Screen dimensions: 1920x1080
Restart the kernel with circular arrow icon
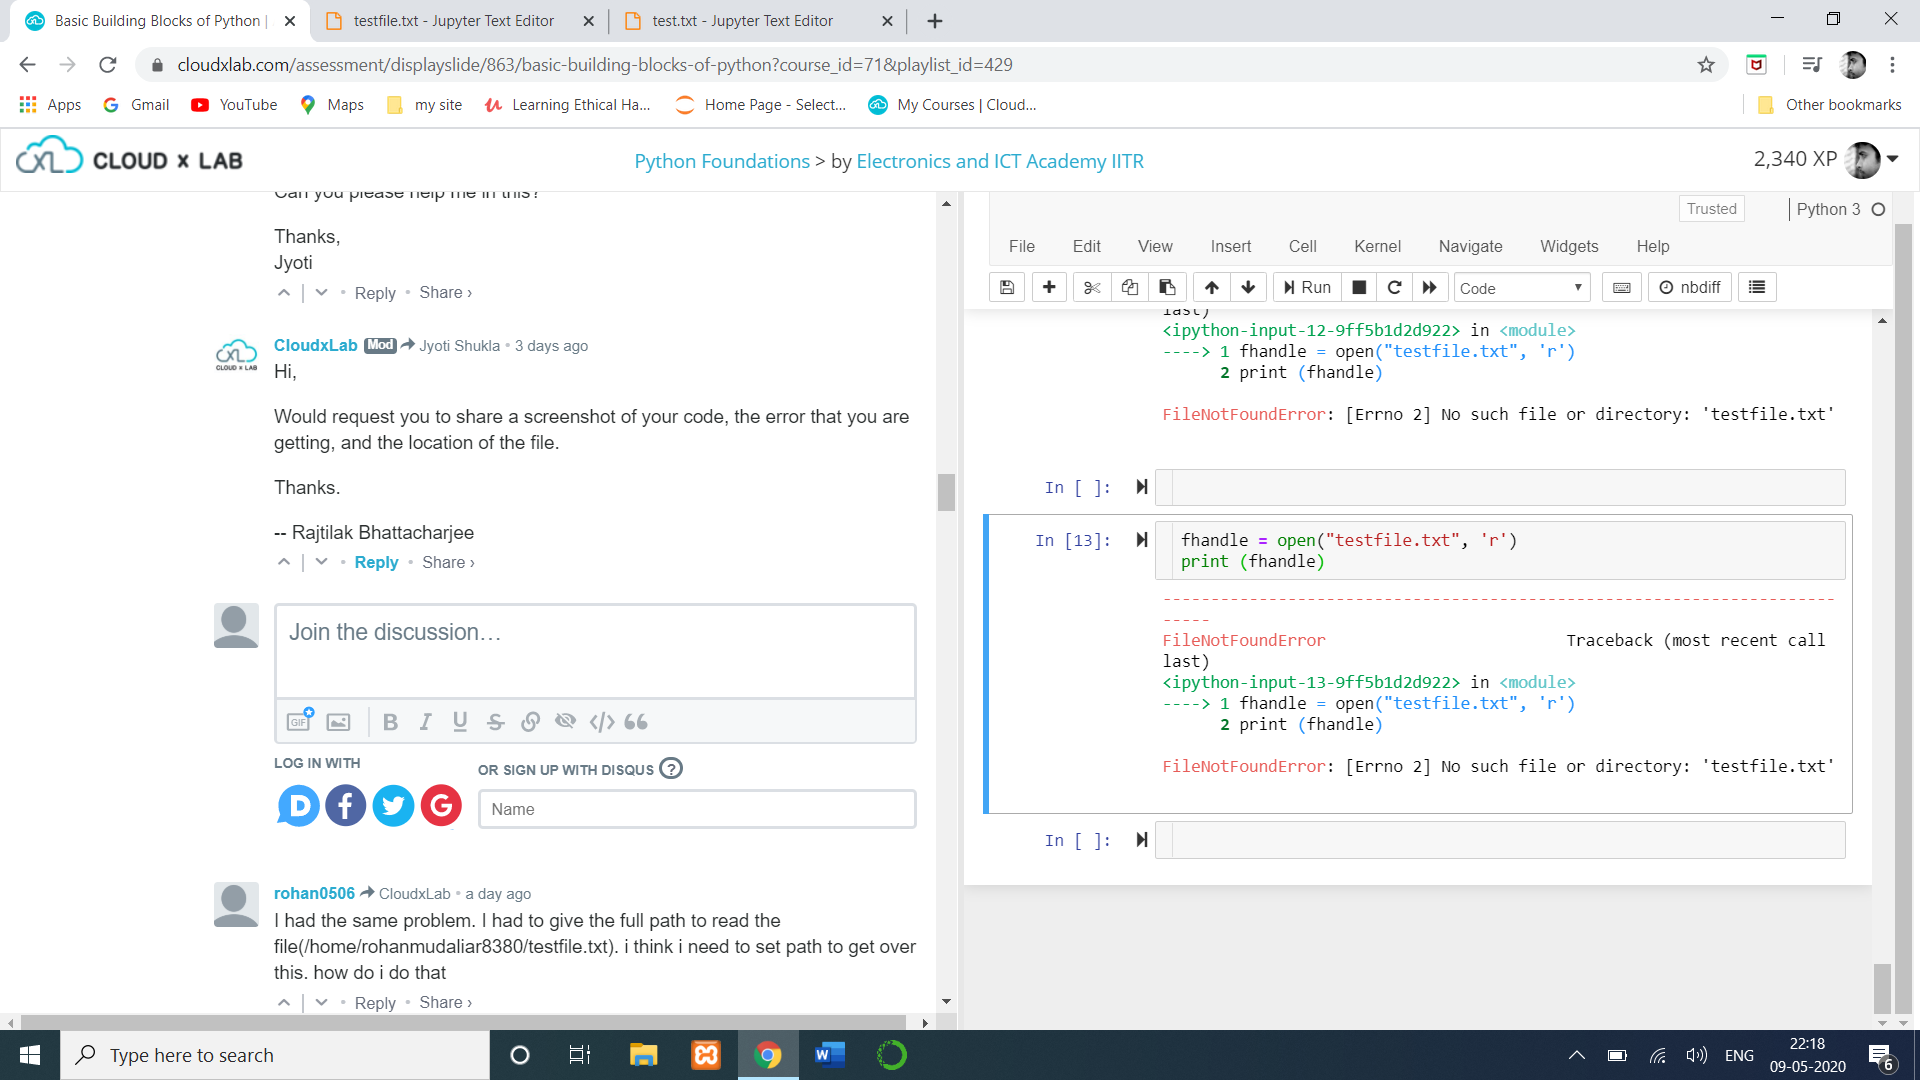click(1394, 288)
